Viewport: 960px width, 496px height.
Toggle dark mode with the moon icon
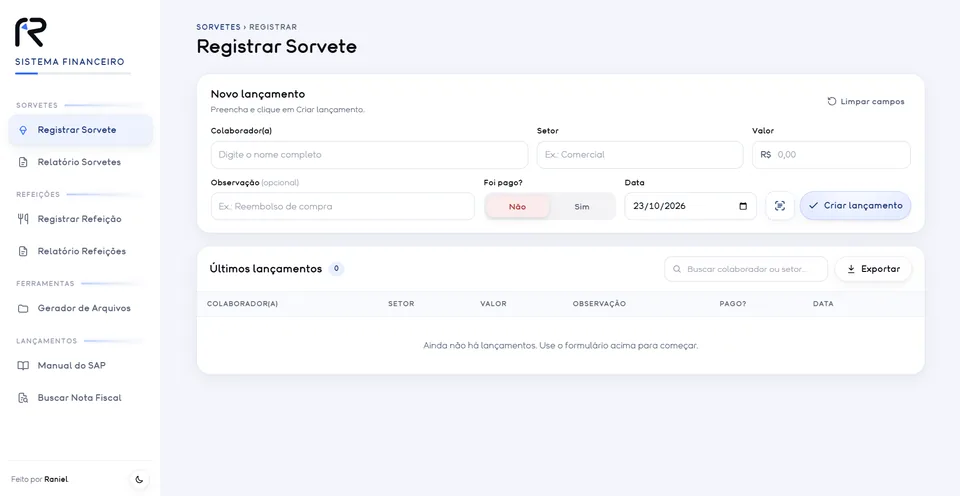point(139,479)
